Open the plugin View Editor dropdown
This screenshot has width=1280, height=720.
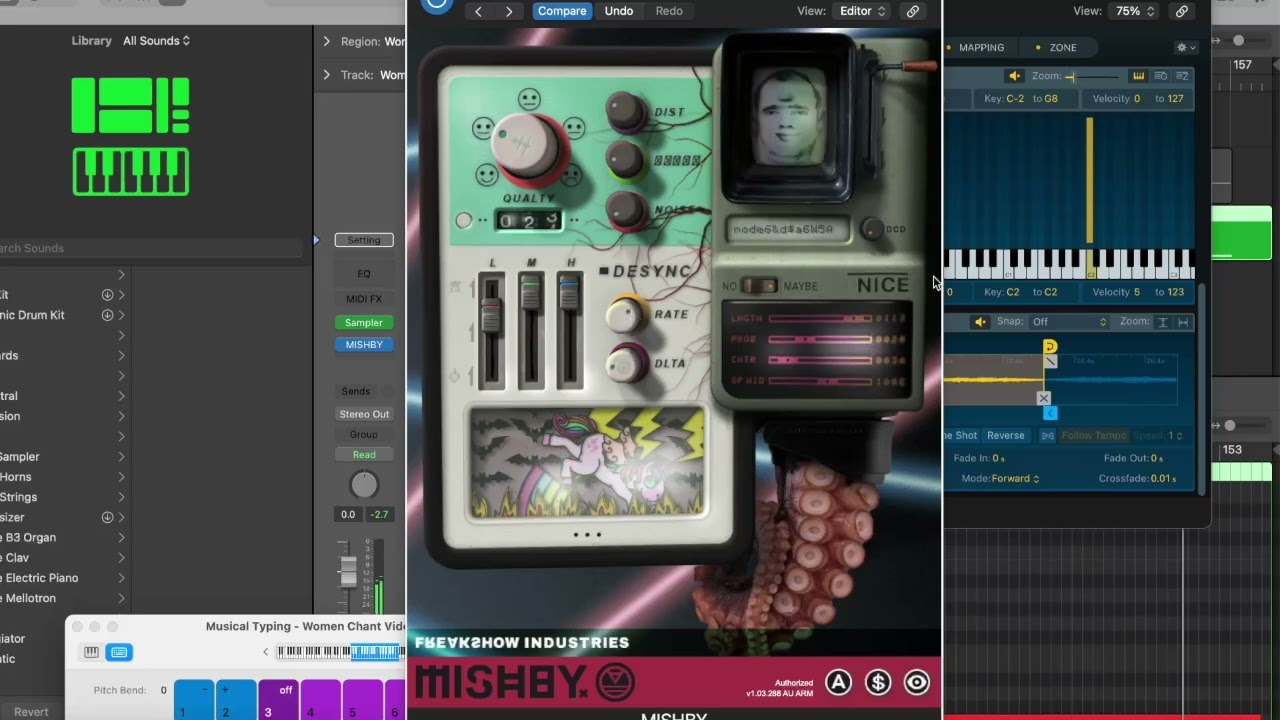point(862,11)
